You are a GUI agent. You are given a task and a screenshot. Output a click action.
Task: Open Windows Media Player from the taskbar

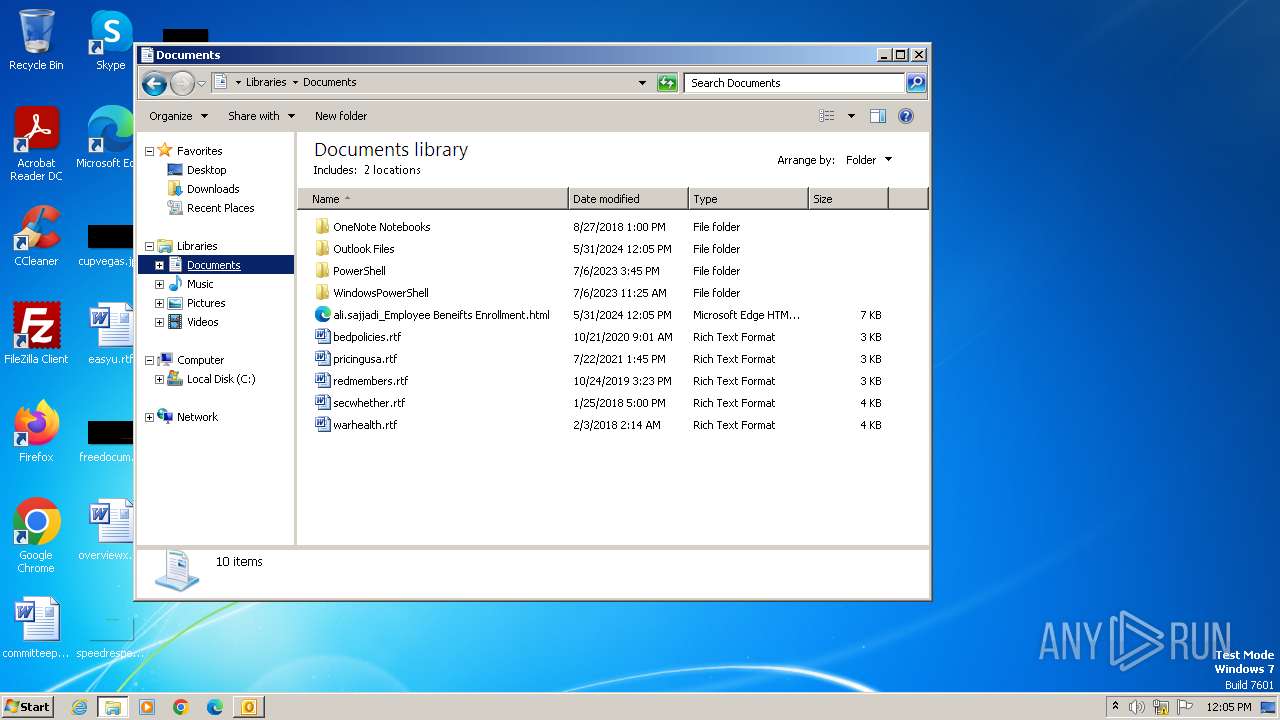tap(147, 707)
